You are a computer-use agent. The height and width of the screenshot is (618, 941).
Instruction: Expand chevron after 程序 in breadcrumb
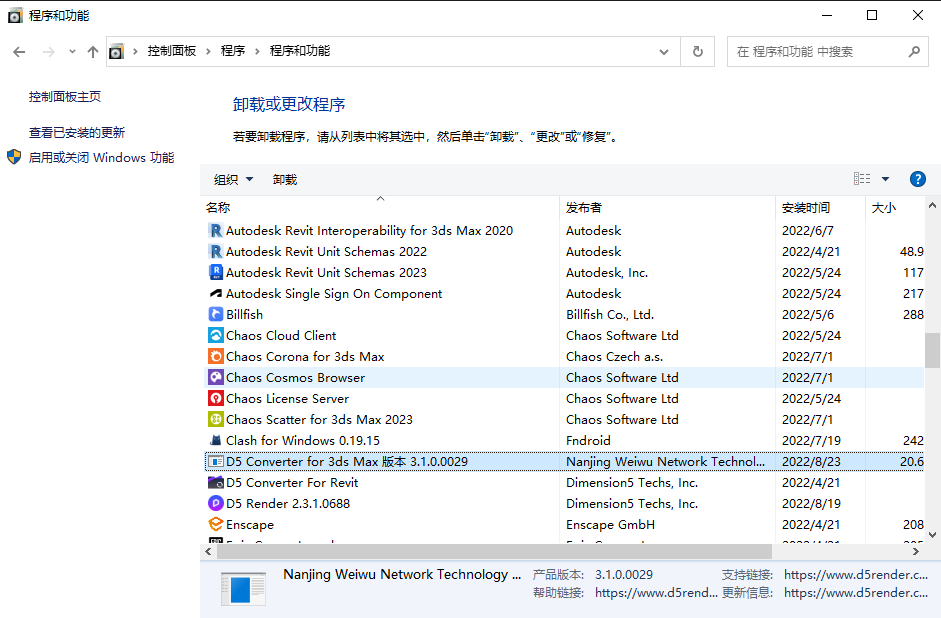(x=257, y=52)
